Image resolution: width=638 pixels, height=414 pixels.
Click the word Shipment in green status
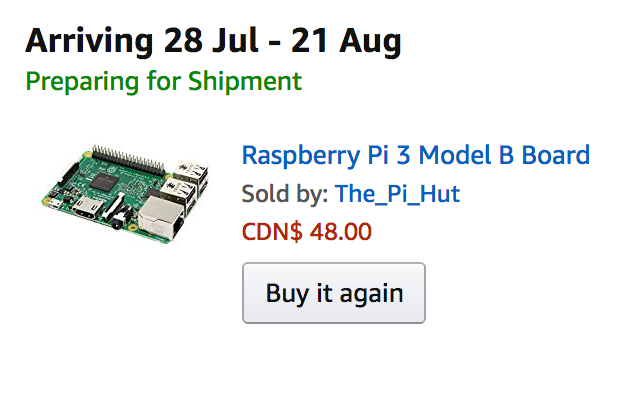(245, 81)
